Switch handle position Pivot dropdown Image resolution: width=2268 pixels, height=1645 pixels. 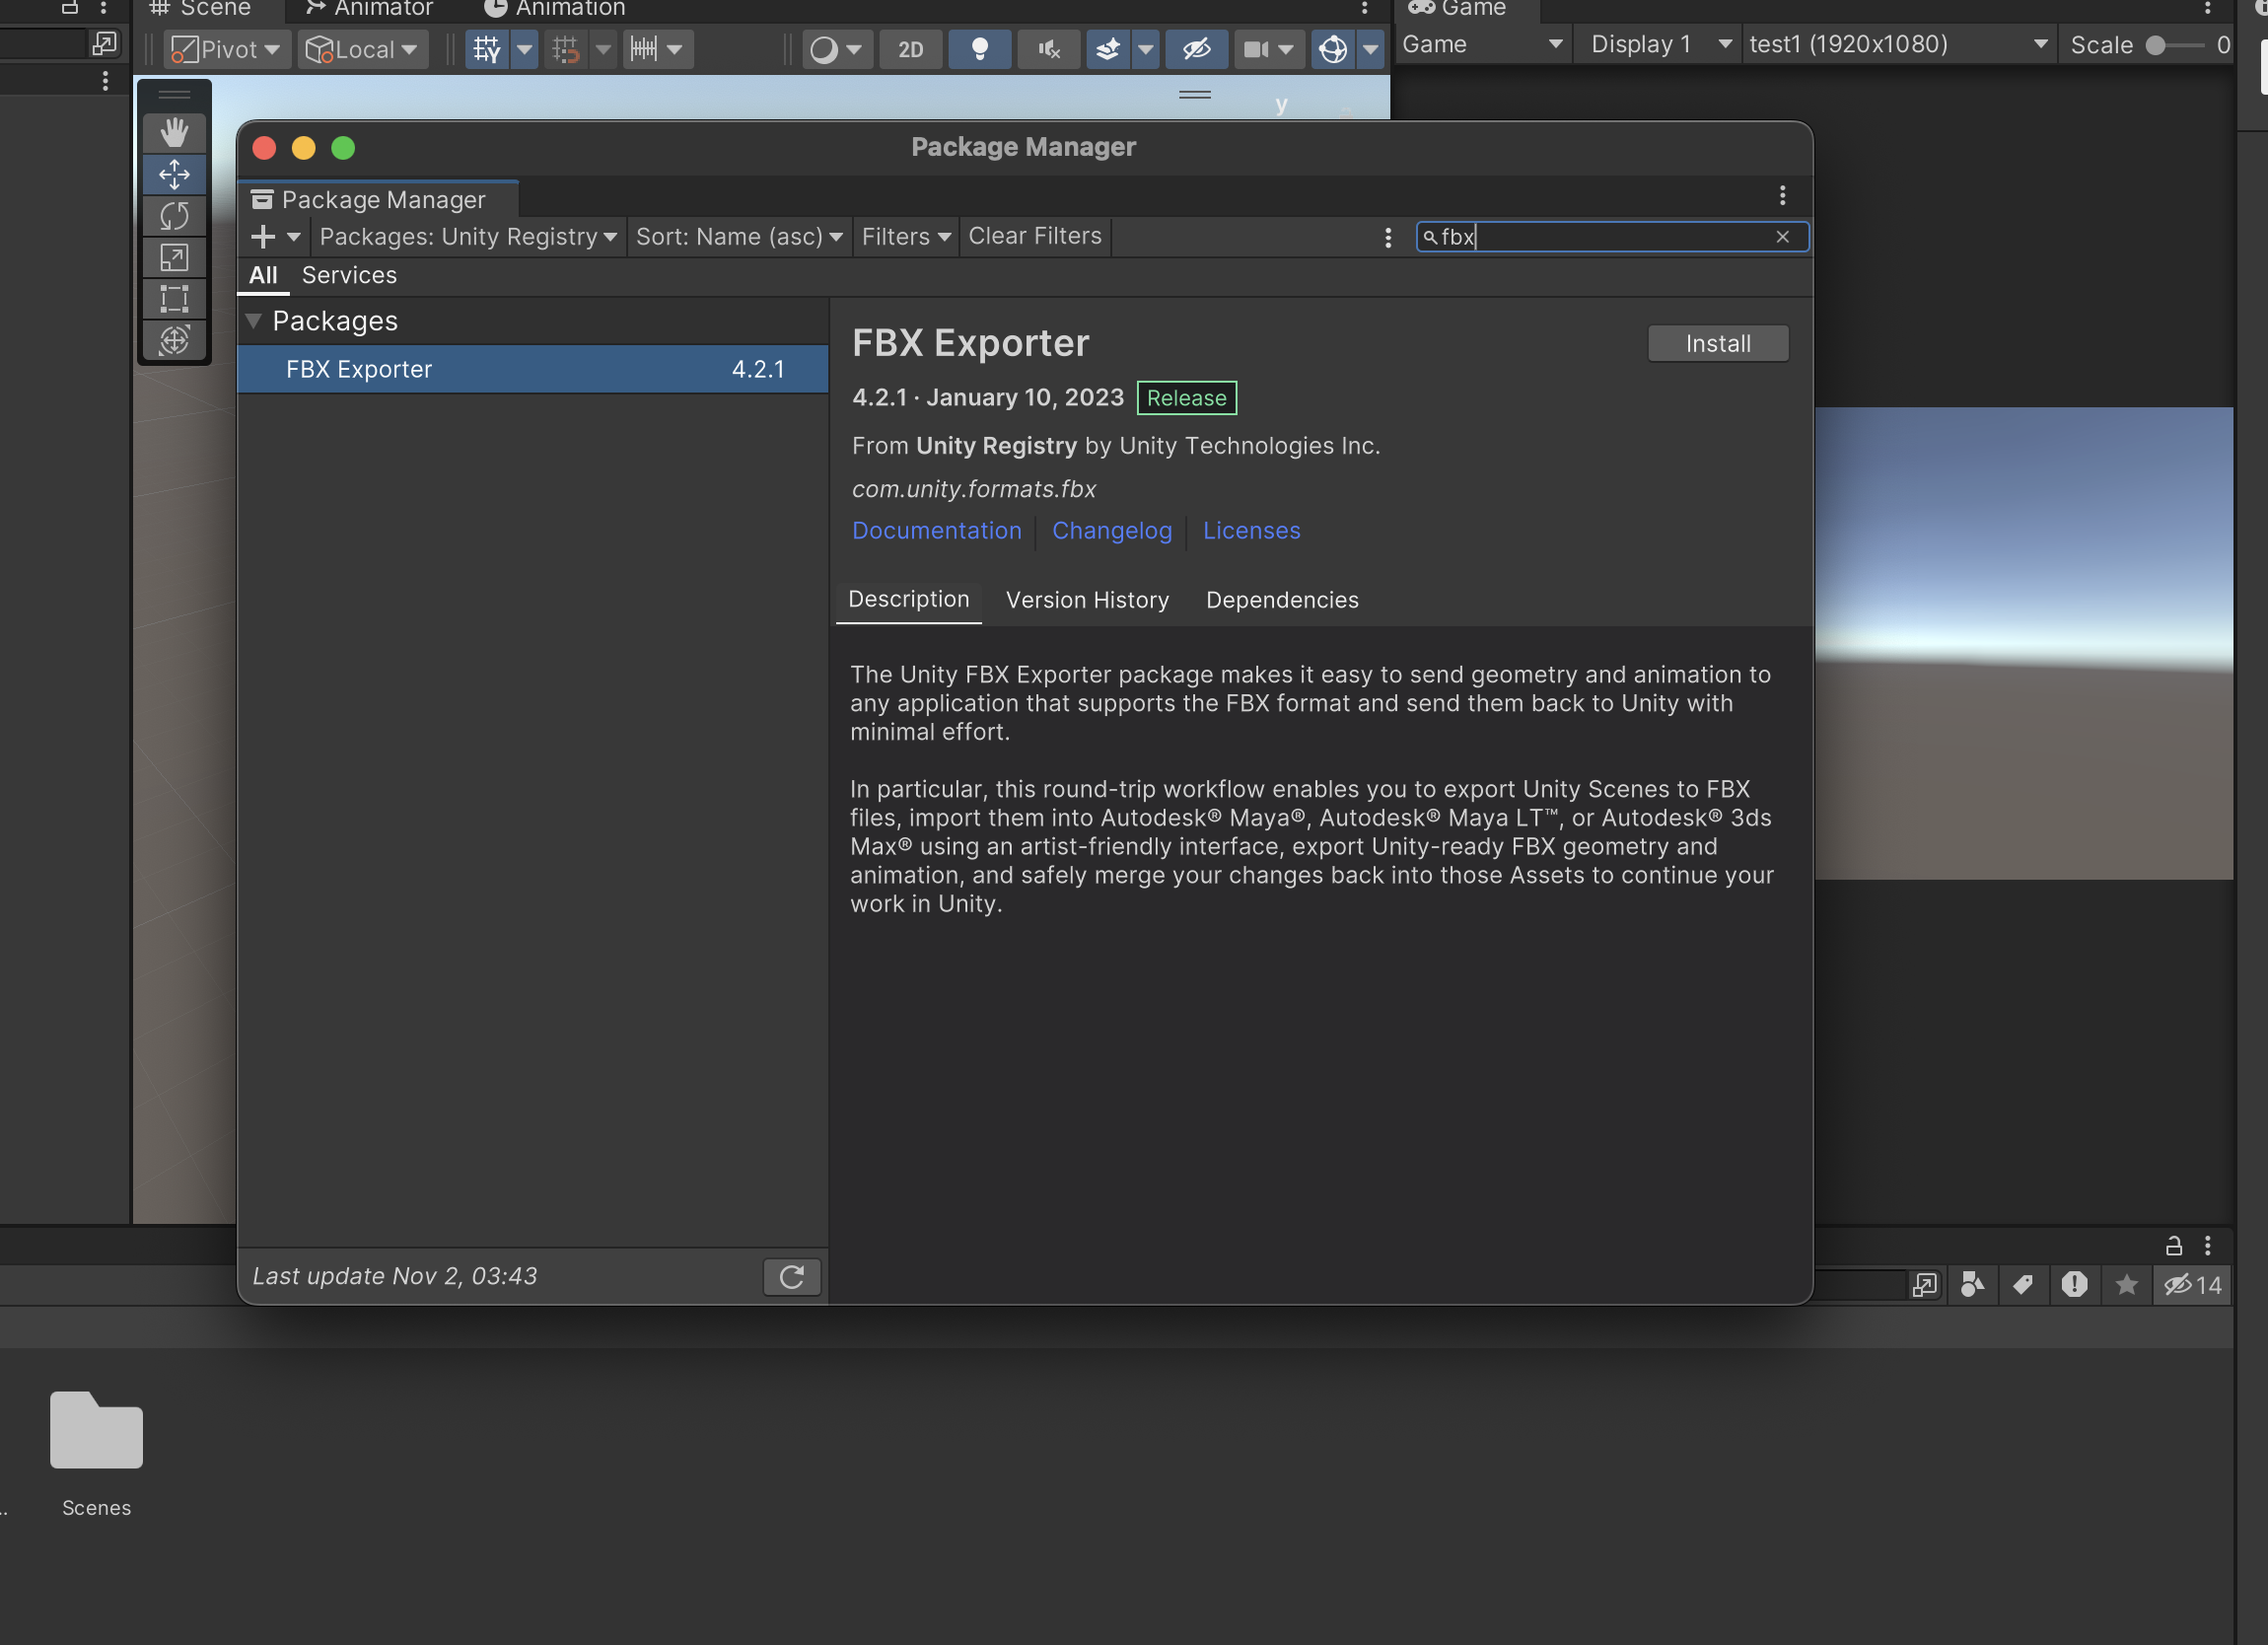[227, 49]
